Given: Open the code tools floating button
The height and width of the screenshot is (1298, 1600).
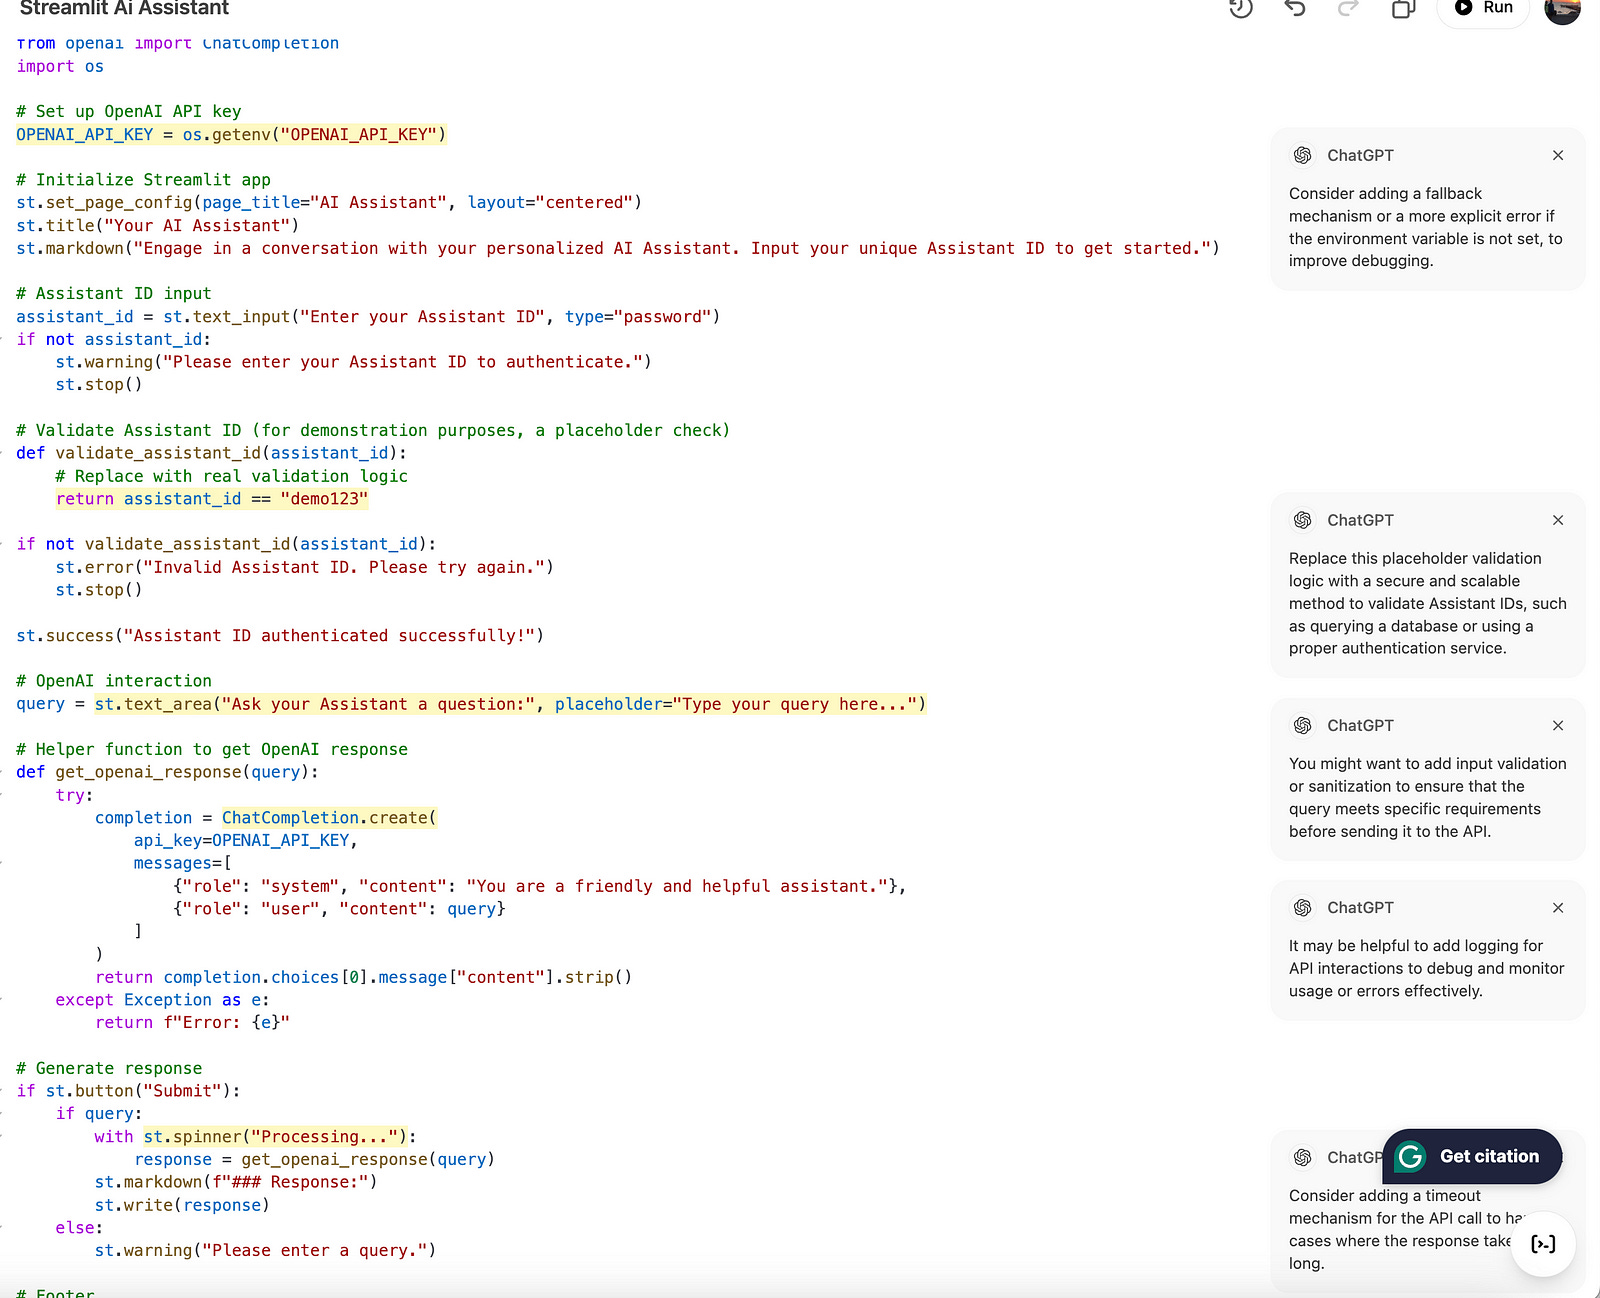Looking at the screenshot, I should click(1543, 1244).
